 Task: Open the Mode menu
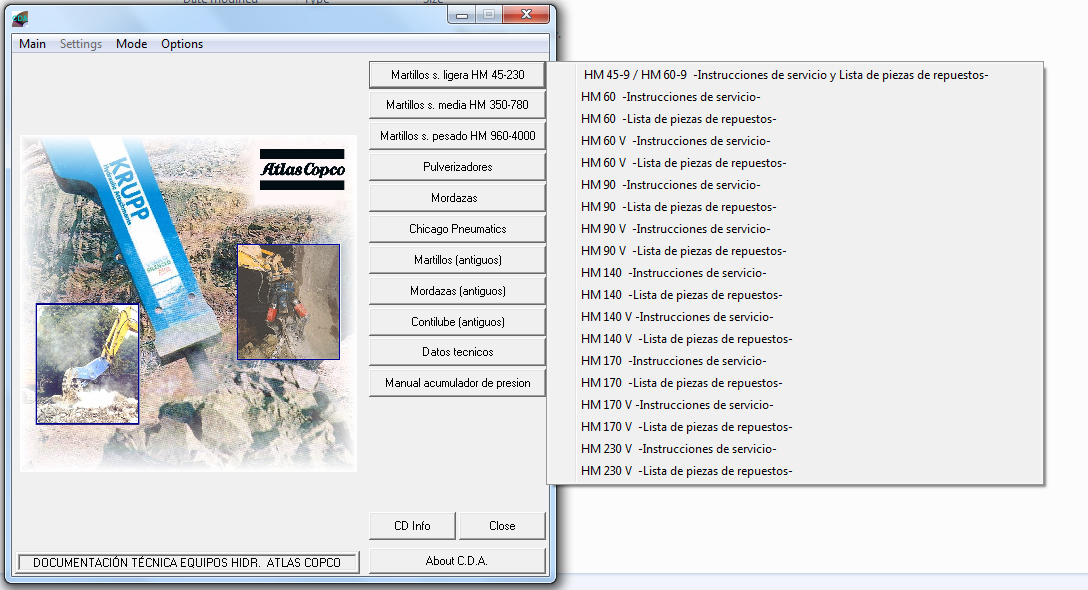point(131,44)
